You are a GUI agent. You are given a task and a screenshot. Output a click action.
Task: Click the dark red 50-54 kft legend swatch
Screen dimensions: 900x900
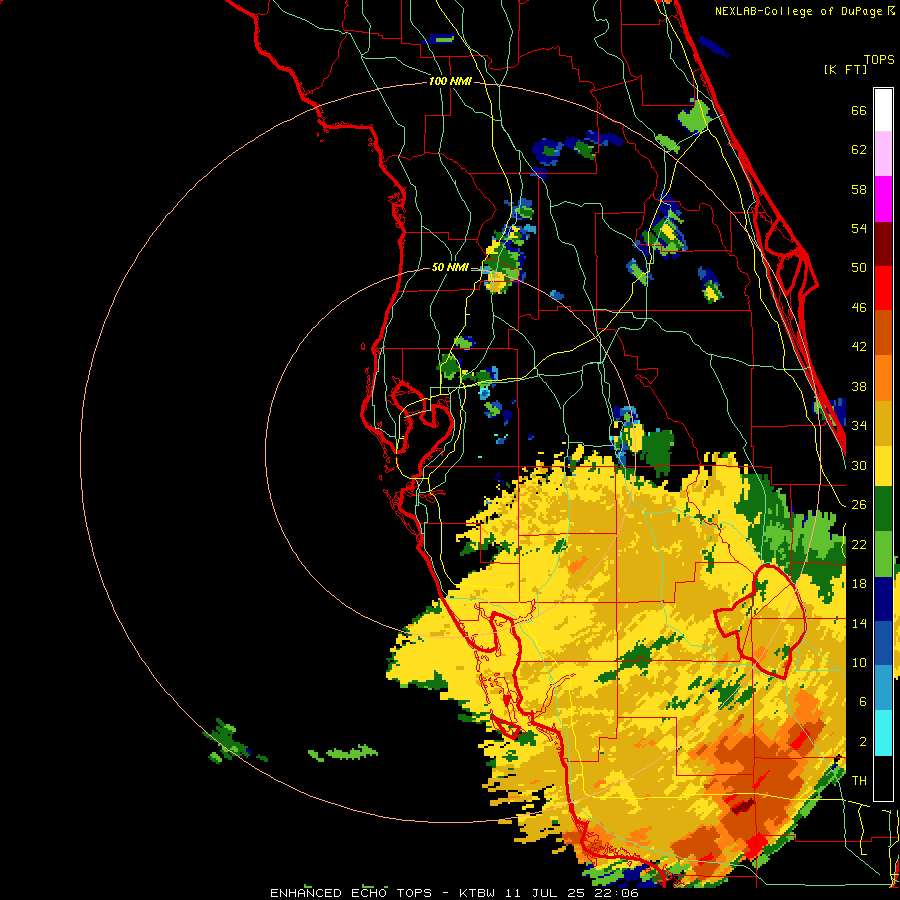tap(883, 244)
